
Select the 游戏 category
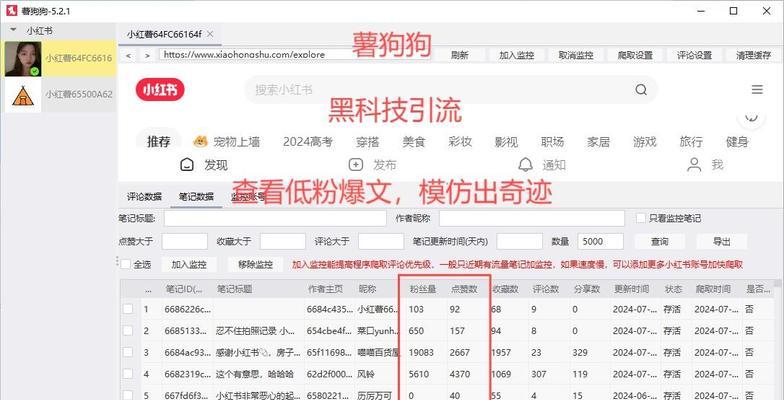(644, 142)
